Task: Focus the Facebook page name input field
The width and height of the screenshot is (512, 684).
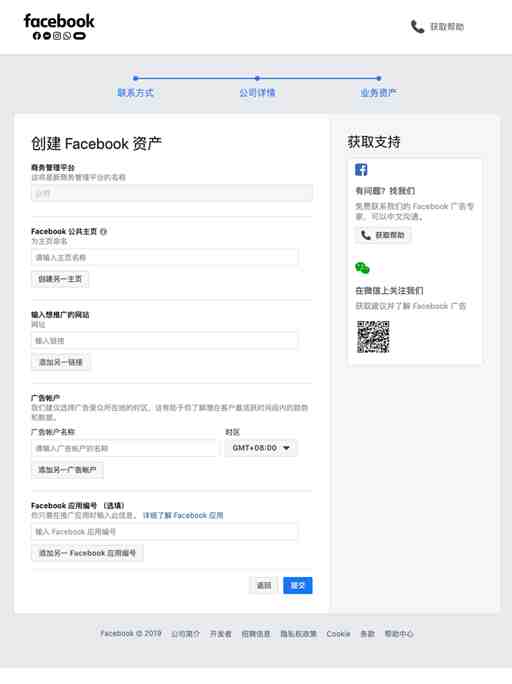Action: 164,257
